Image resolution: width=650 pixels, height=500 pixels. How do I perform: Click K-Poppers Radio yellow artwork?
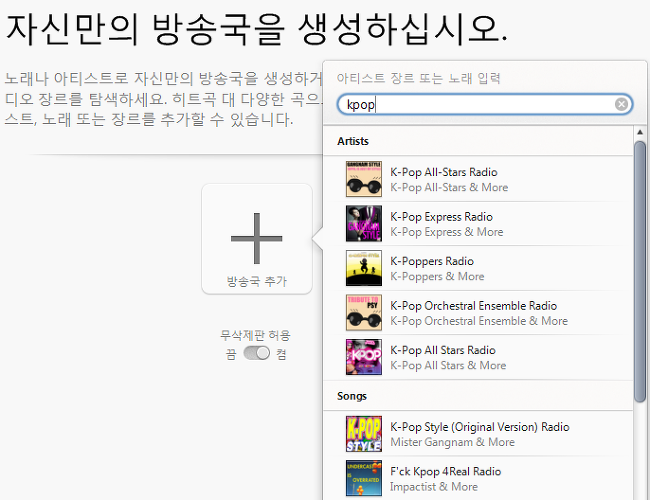(x=364, y=268)
